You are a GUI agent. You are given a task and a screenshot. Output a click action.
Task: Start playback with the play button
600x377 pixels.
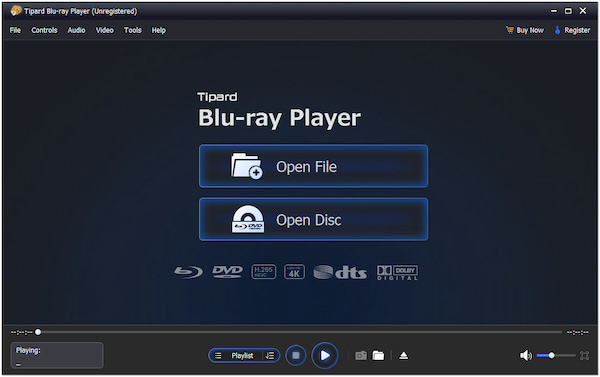tap(324, 356)
